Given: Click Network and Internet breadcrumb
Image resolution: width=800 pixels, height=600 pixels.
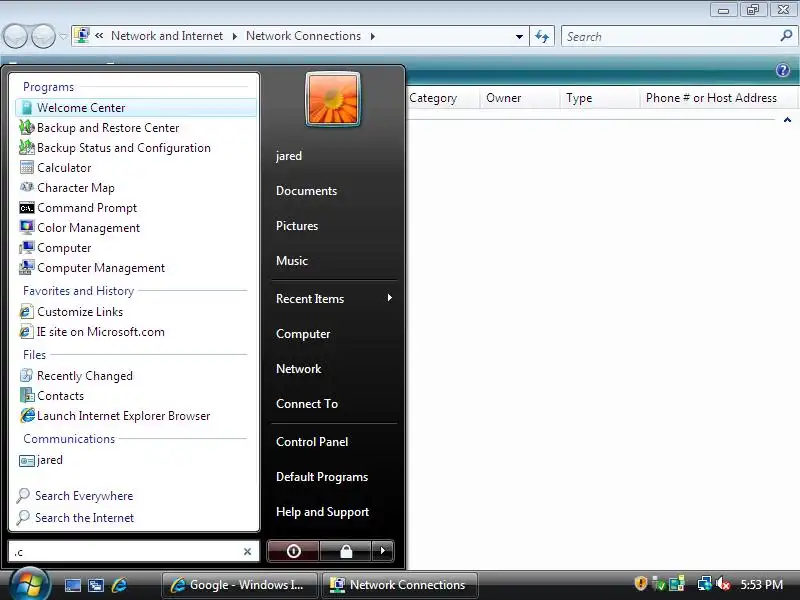Looking at the screenshot, I should click(167, 36).
